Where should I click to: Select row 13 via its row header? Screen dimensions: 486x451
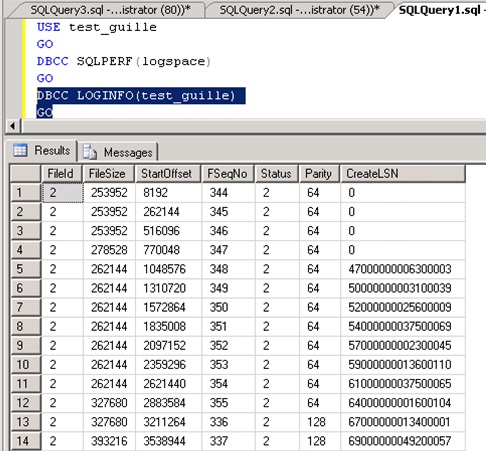25,422
